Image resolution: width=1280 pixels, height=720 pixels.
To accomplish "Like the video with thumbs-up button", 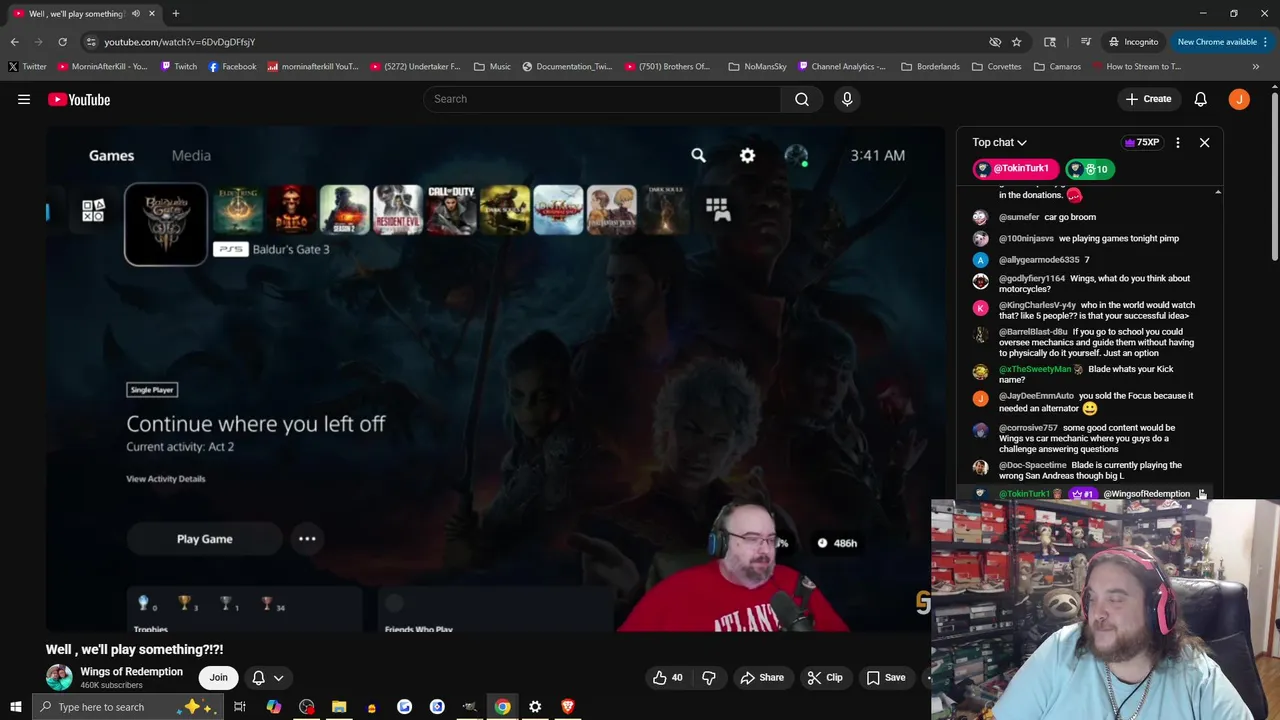I will (667, 678).
